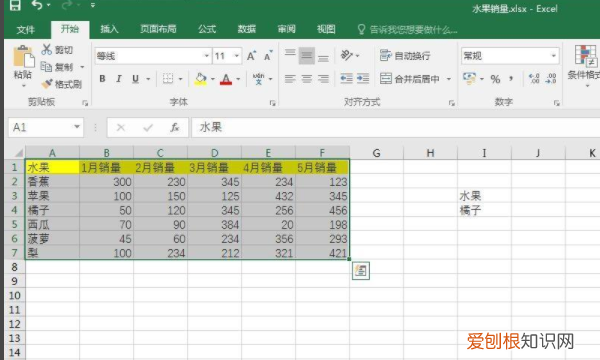Click the phonetic guide wén icon
This screenshot has height=360, width=600.
click(259, 79)
